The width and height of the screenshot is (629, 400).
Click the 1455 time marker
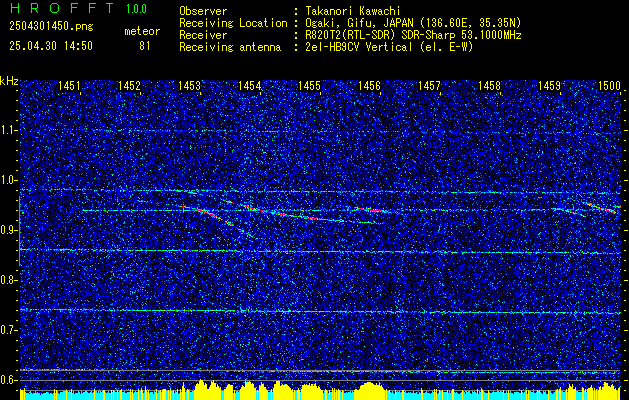[x=309, y=85]
